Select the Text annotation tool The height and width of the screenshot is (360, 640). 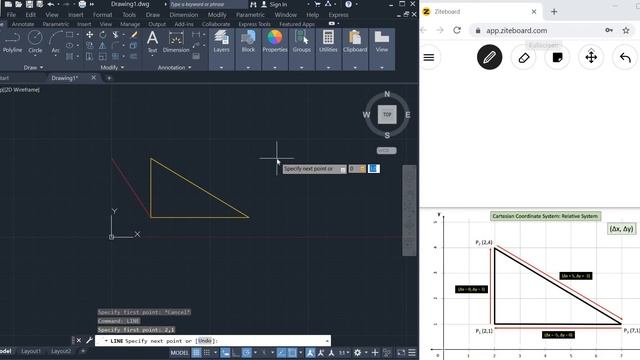tap(152, 42)
